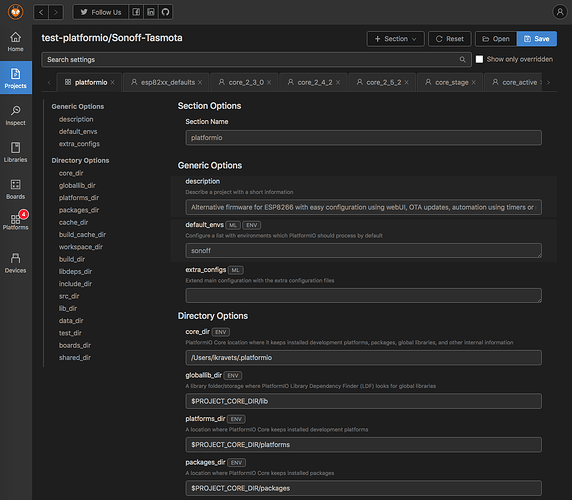Jump to Generic Options in the sidebar
The width and height of the screenshot is (572, 500).
(x=78, y=106)
